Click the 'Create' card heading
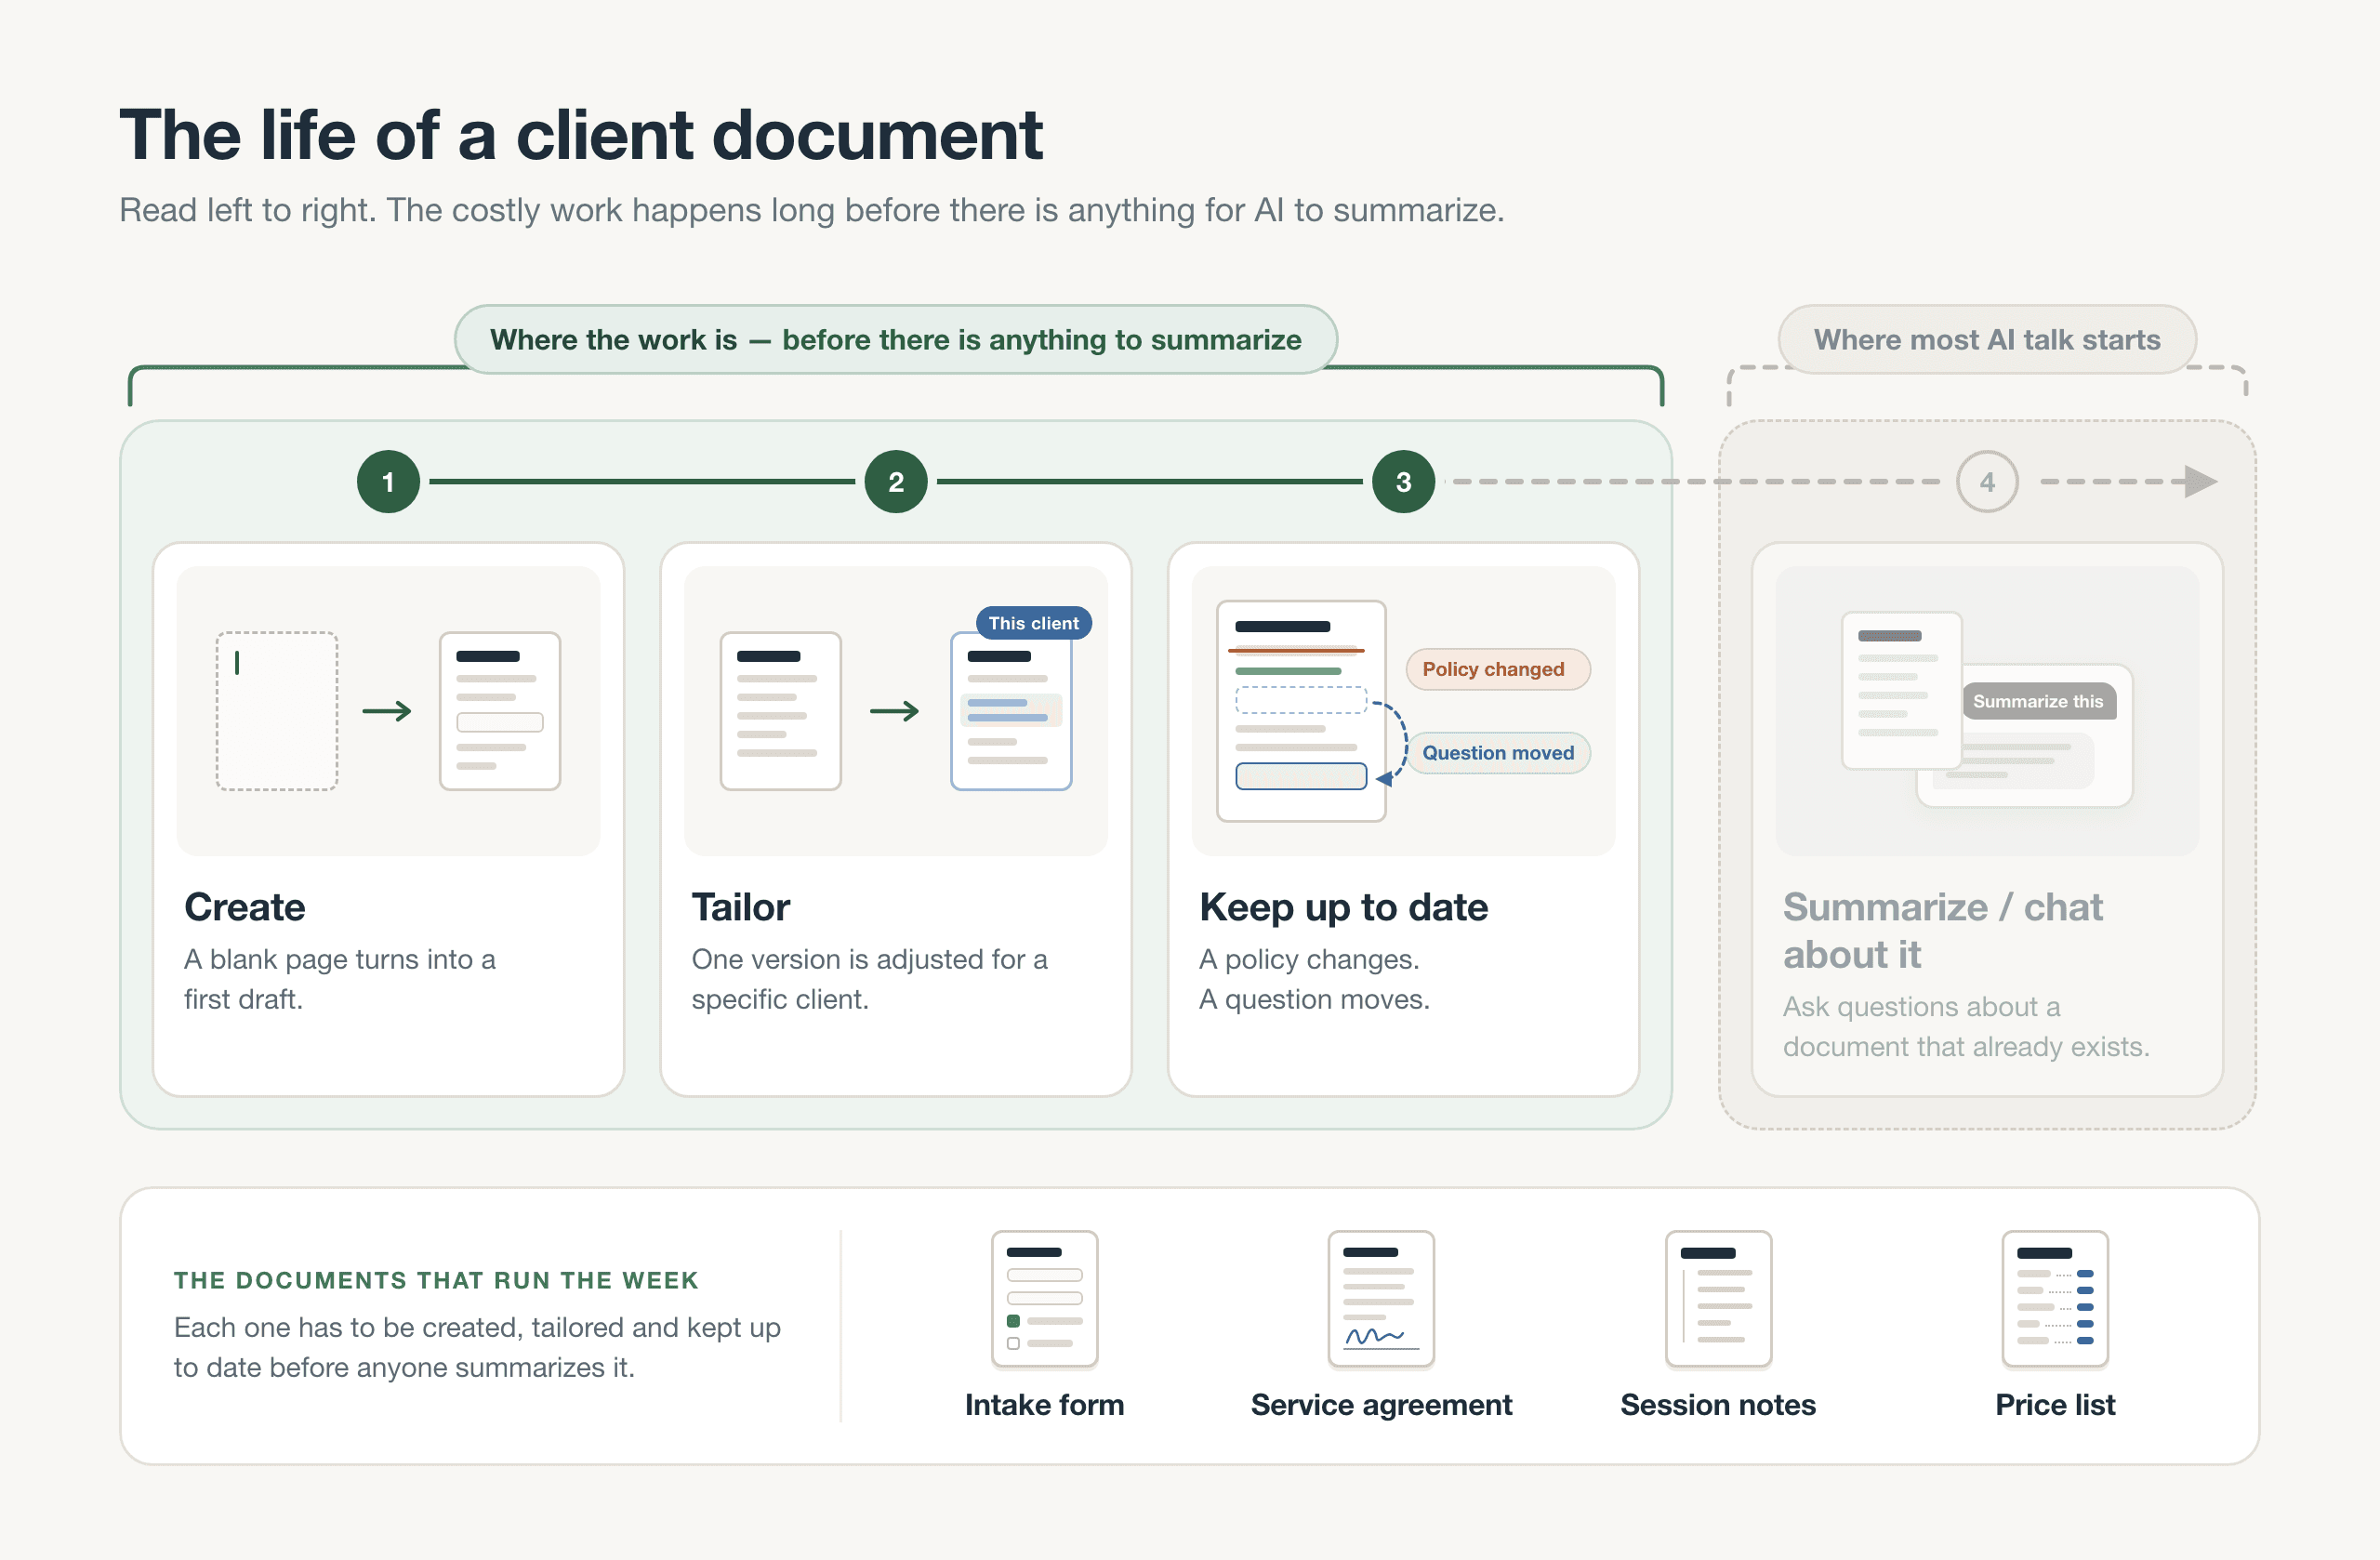Screen dimensions: 2380x1560 [245, 908]
